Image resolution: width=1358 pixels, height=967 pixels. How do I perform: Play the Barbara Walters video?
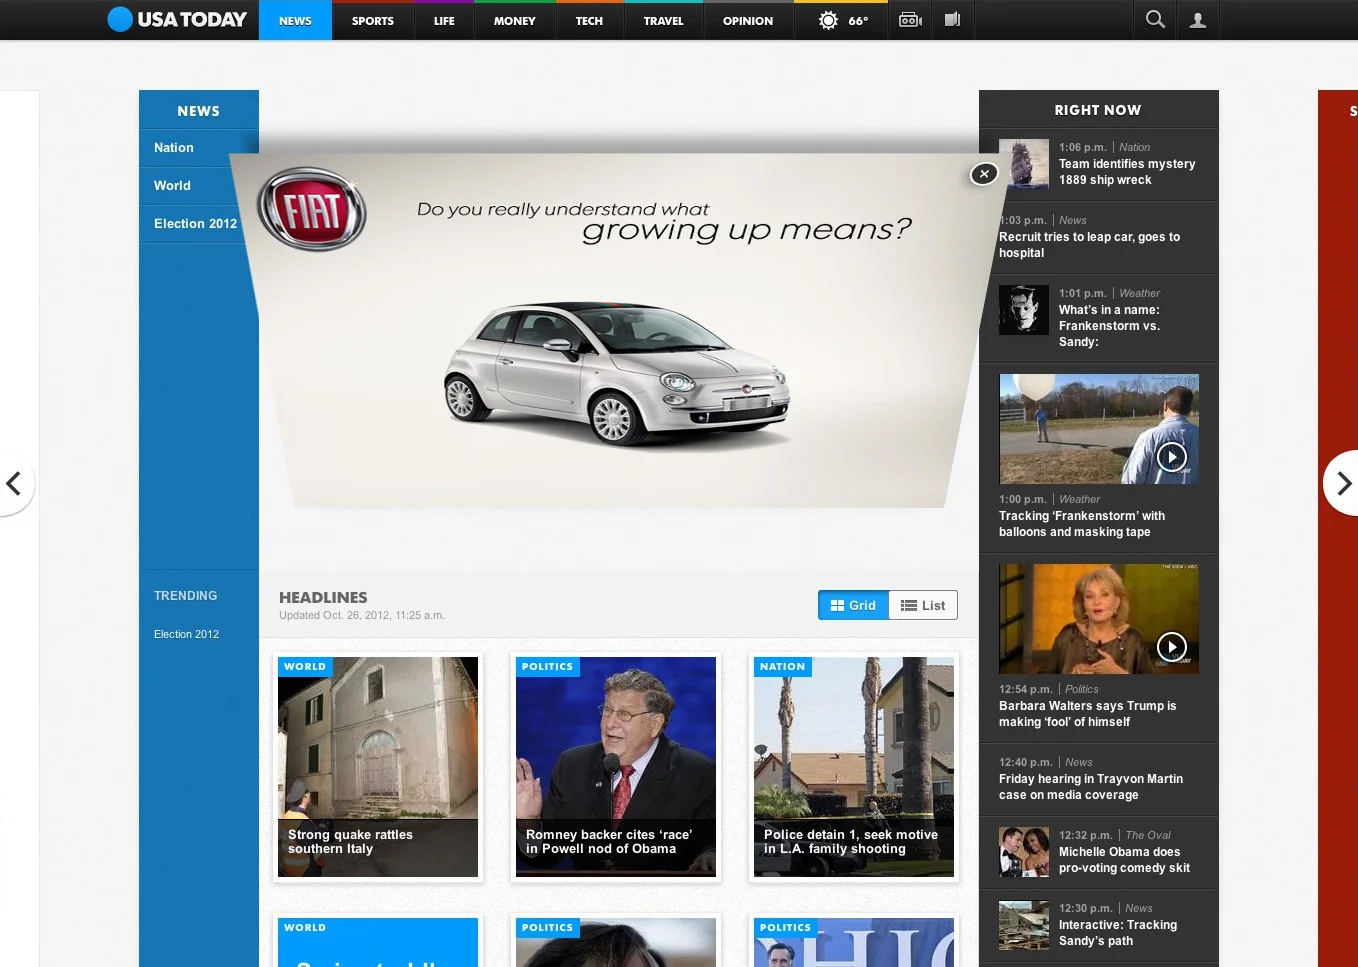[x=1171, y=647]
